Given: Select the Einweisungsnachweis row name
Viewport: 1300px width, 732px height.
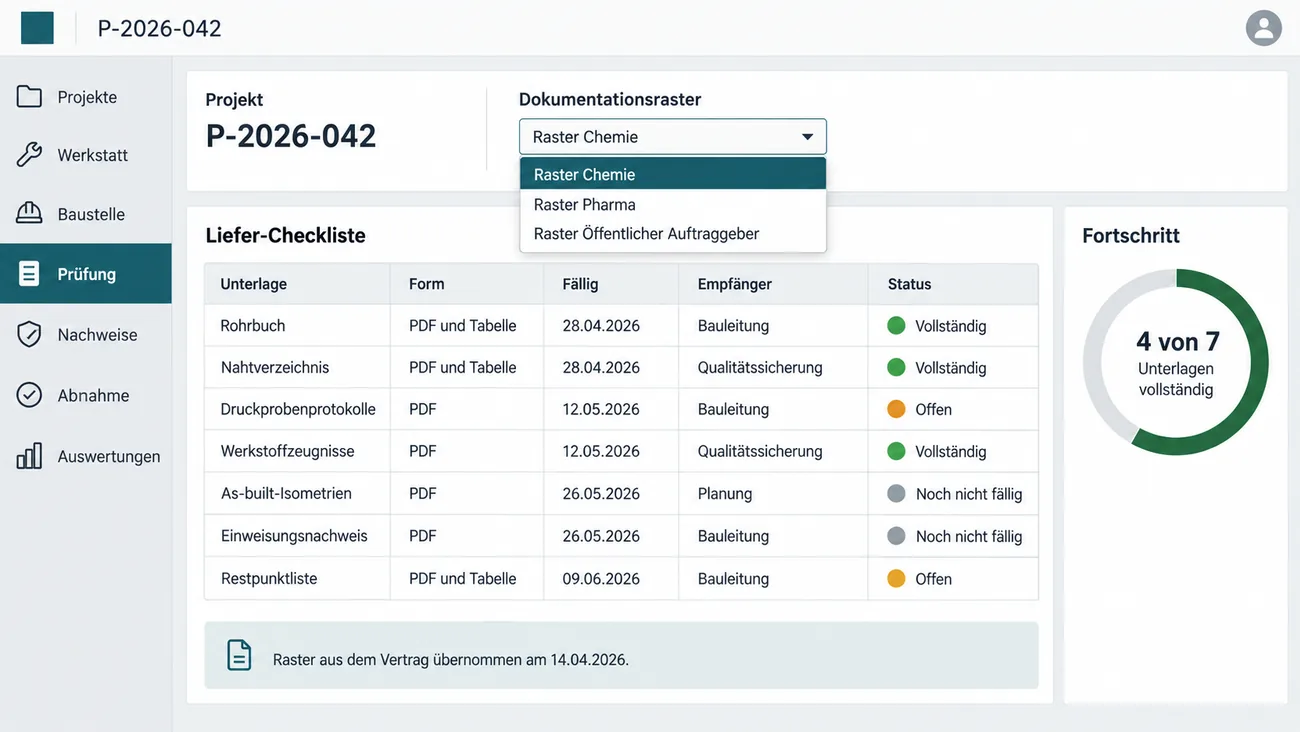Looking at the screenshot, I should pyautogui.click(x=294, y=536).
